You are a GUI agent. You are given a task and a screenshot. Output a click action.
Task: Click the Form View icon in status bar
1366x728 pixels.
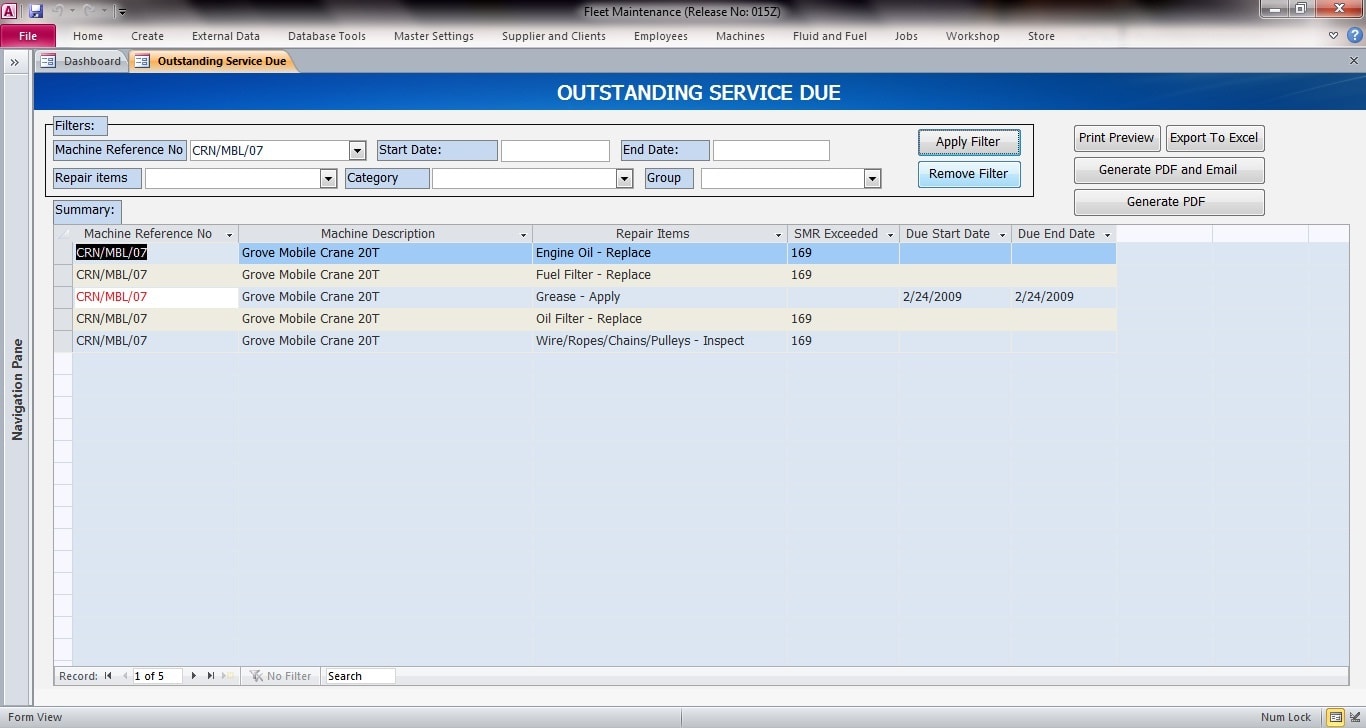coord(1336,717)
